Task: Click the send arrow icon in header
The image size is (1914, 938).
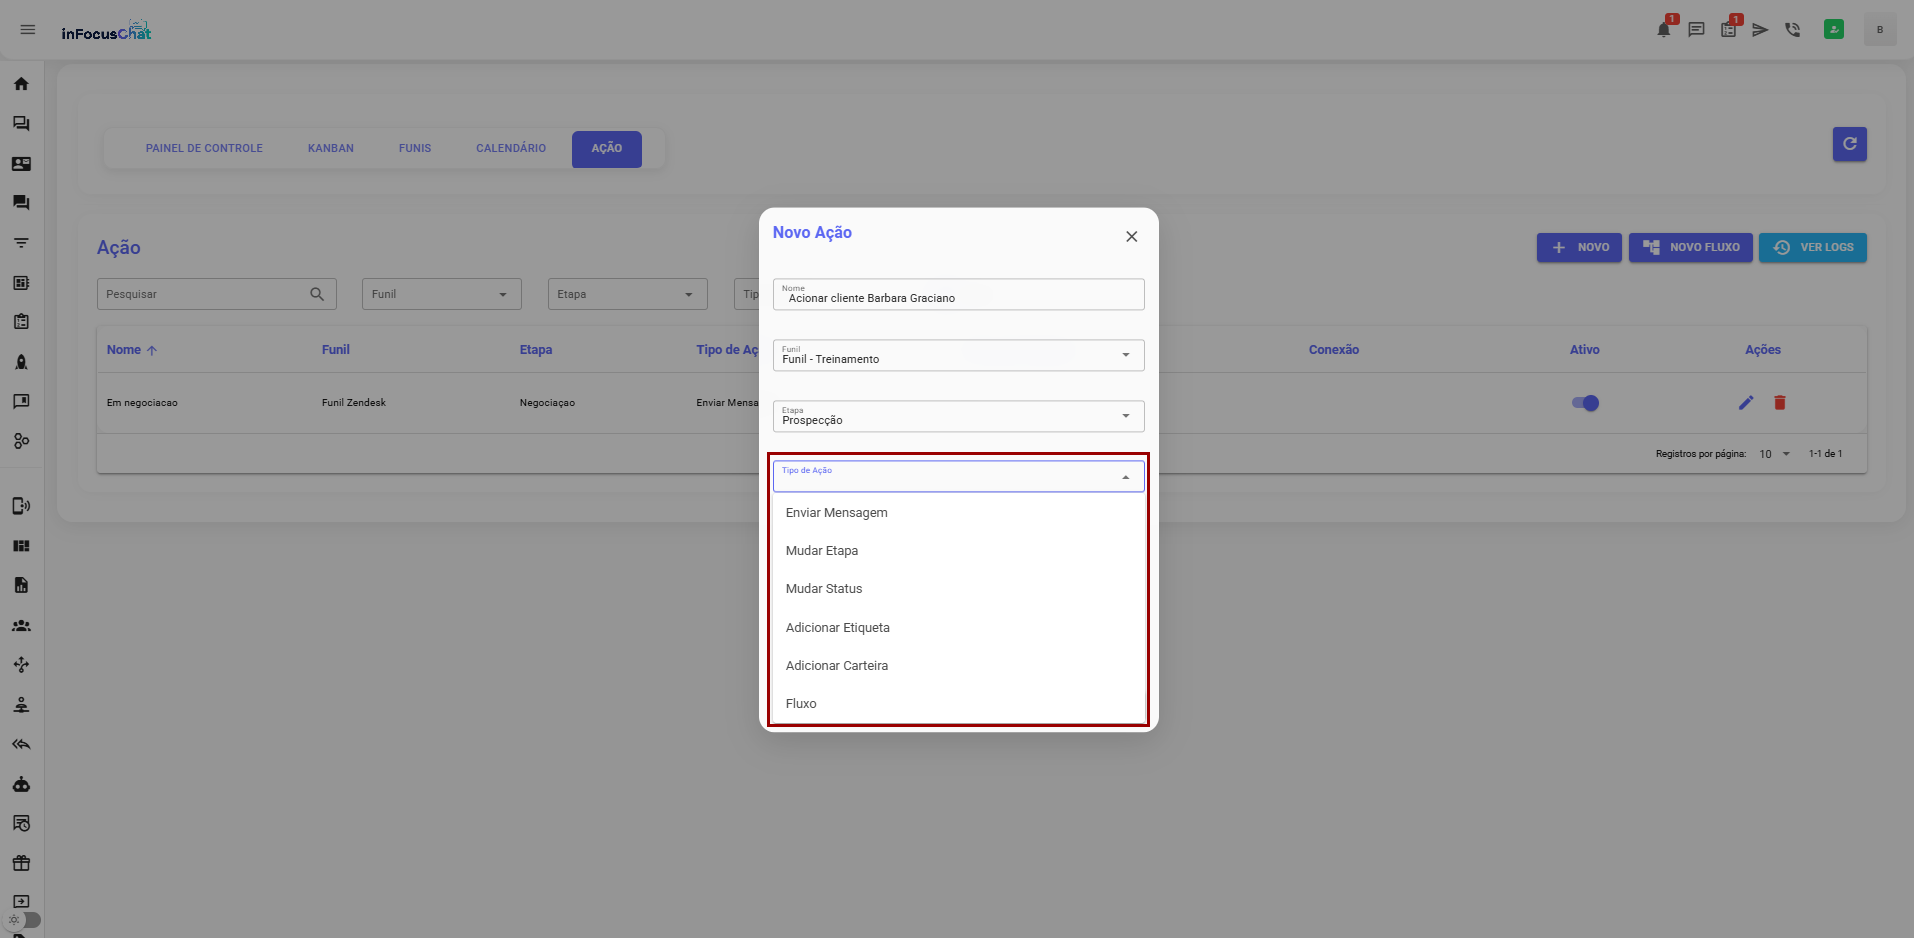Action: 1760,30
